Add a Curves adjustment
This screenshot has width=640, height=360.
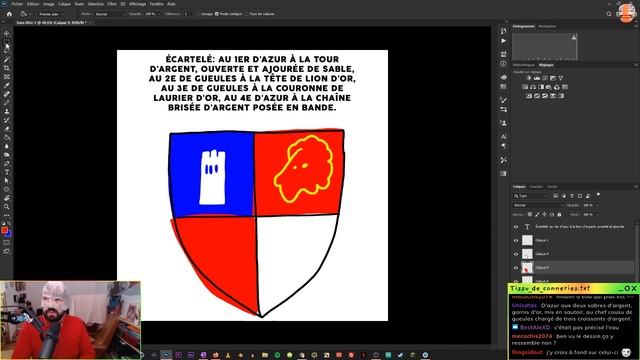click(x=545, y=78)
